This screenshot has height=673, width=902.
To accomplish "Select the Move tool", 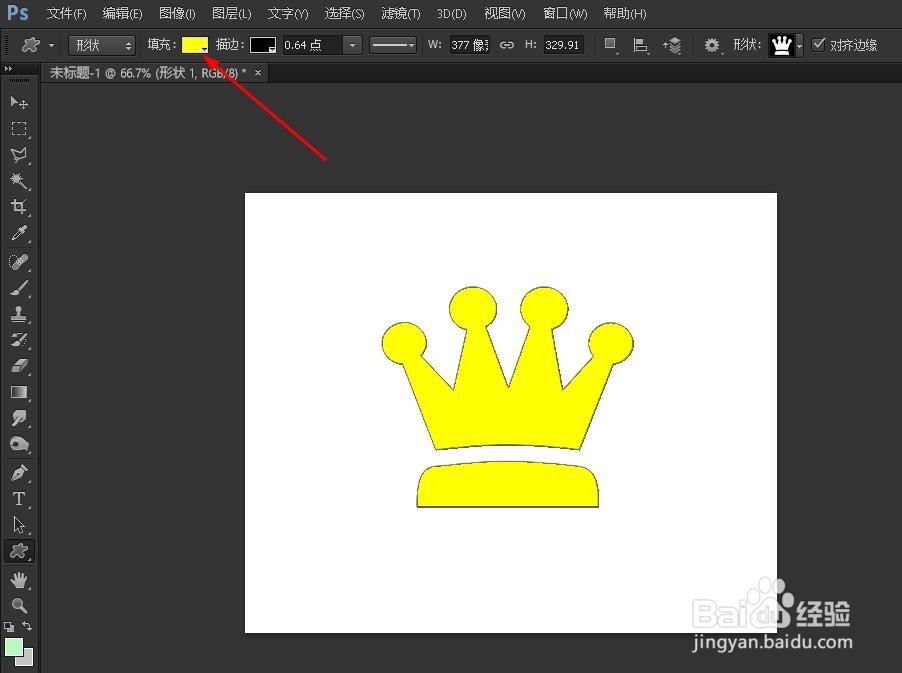I will [x=19, y=102].
